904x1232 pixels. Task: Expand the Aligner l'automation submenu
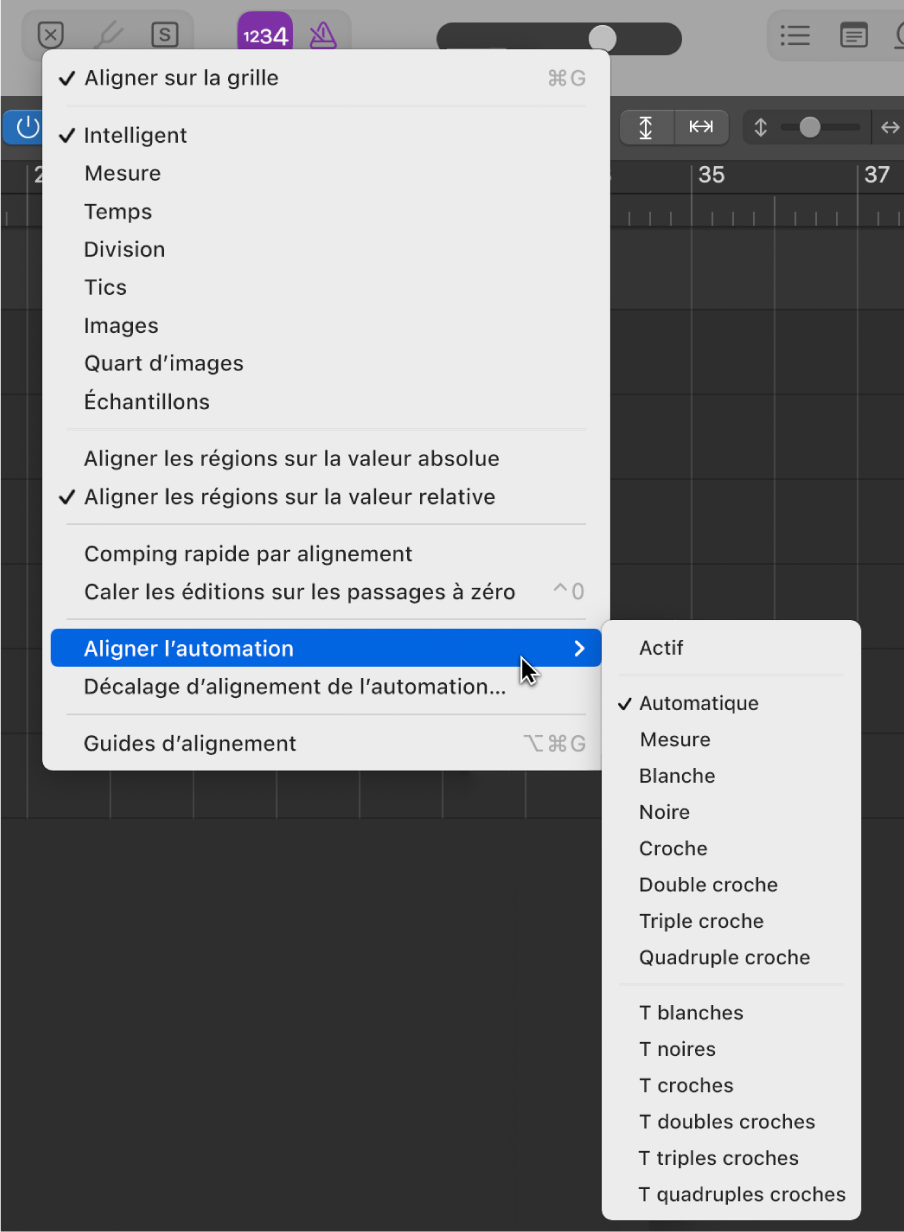point(189,648)
